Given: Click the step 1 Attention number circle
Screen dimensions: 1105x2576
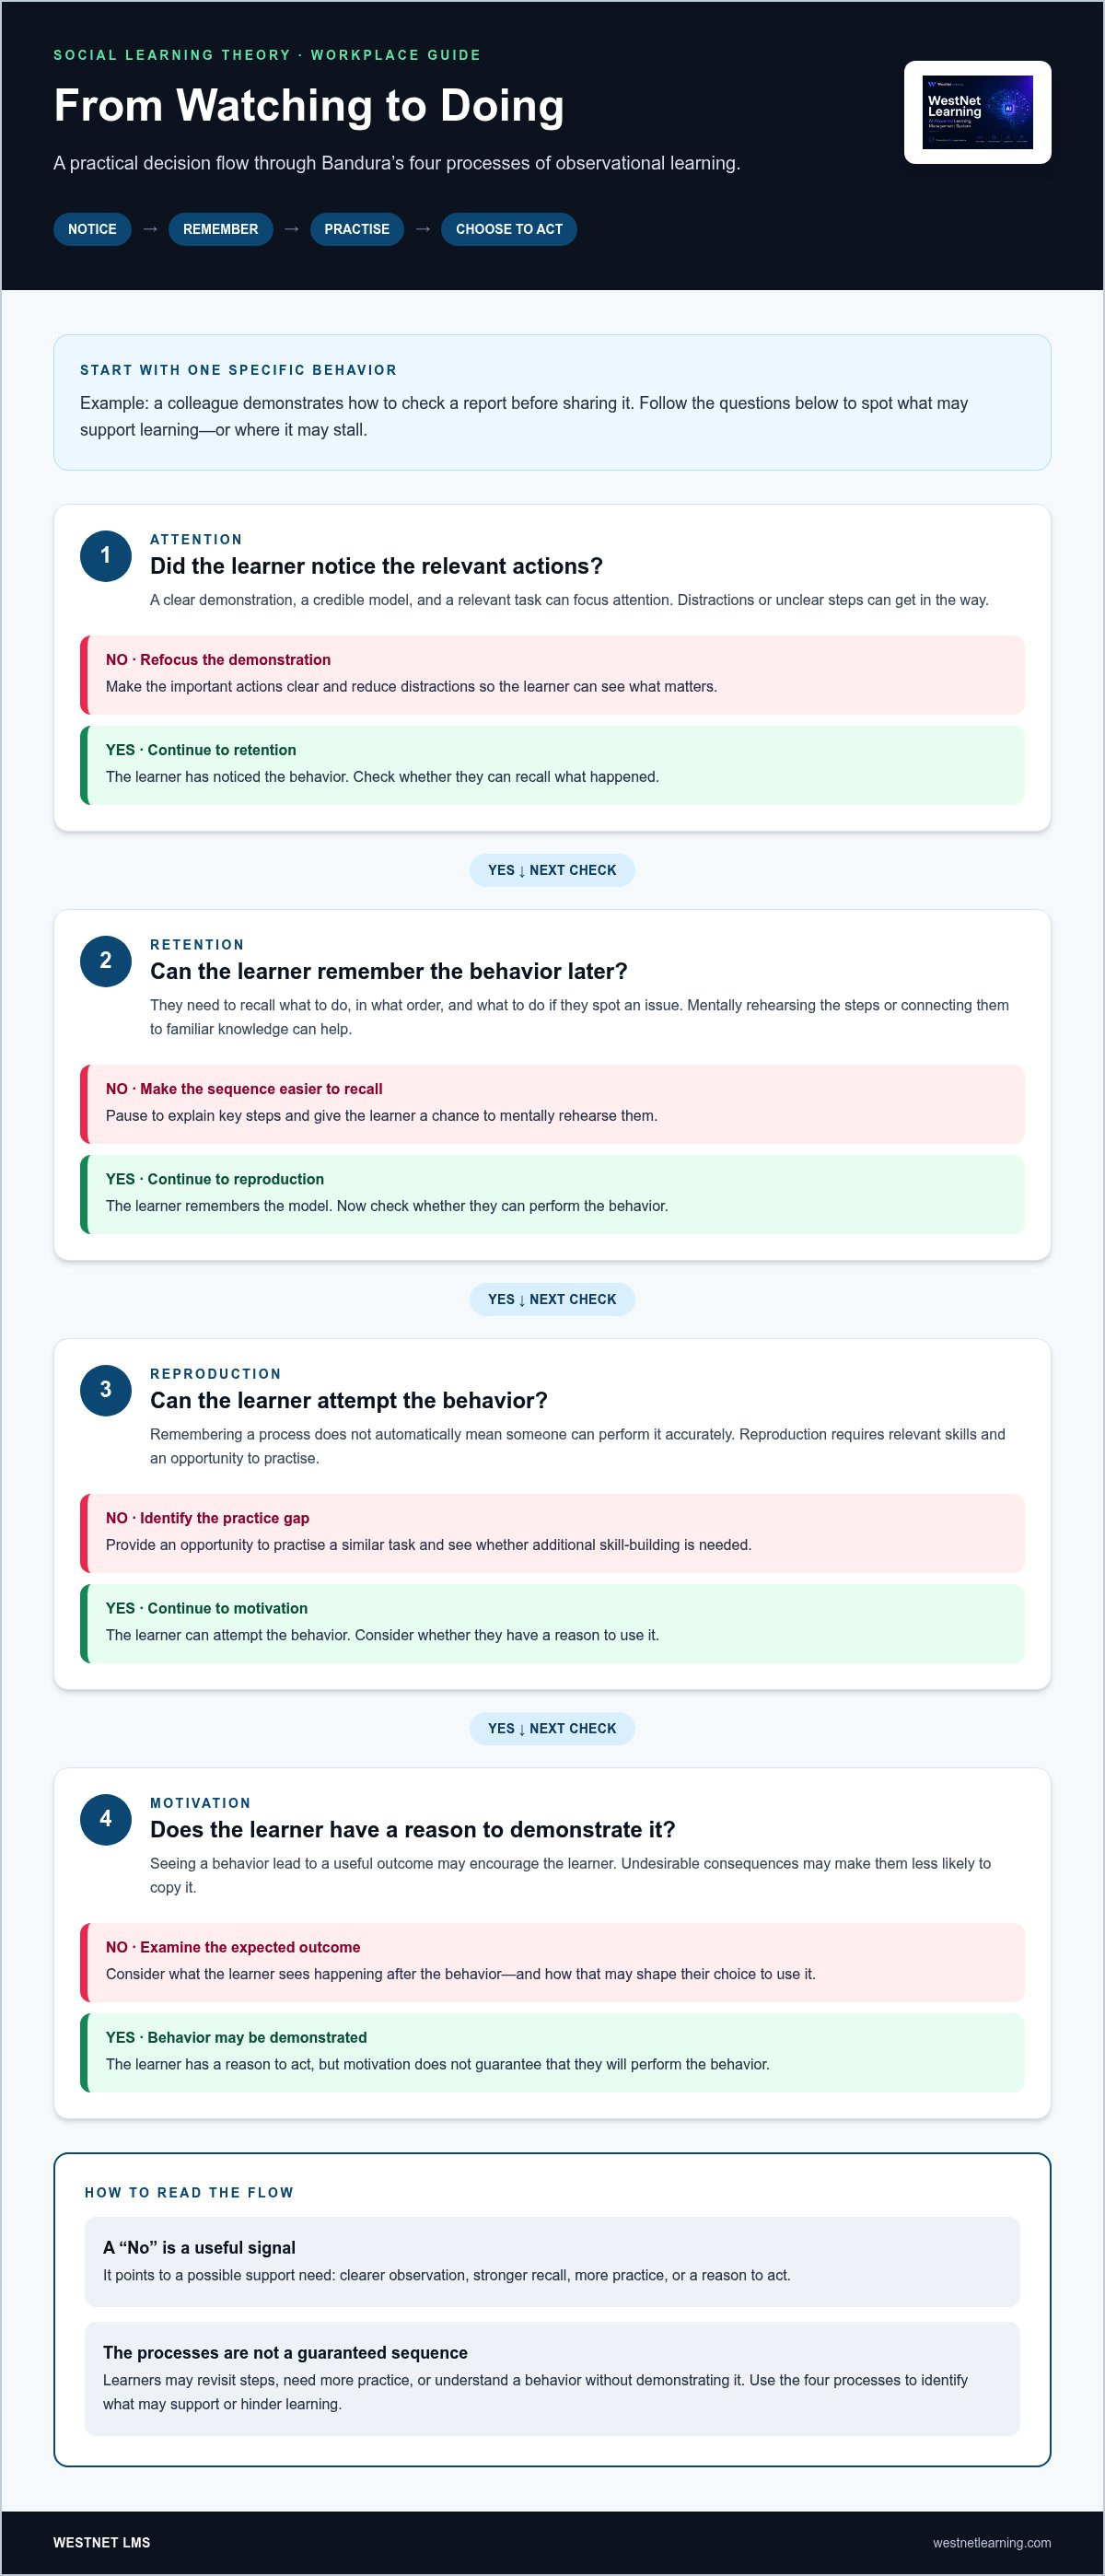Looking at the screenshot, I should coord(106,556).
